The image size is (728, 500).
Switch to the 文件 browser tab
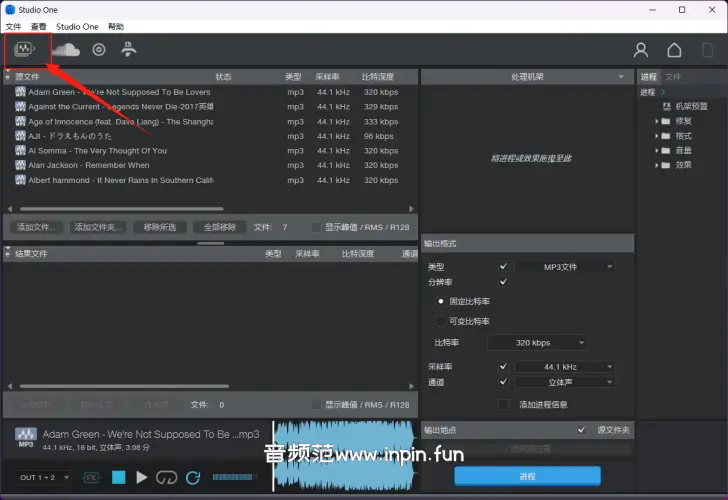[673, 77]
